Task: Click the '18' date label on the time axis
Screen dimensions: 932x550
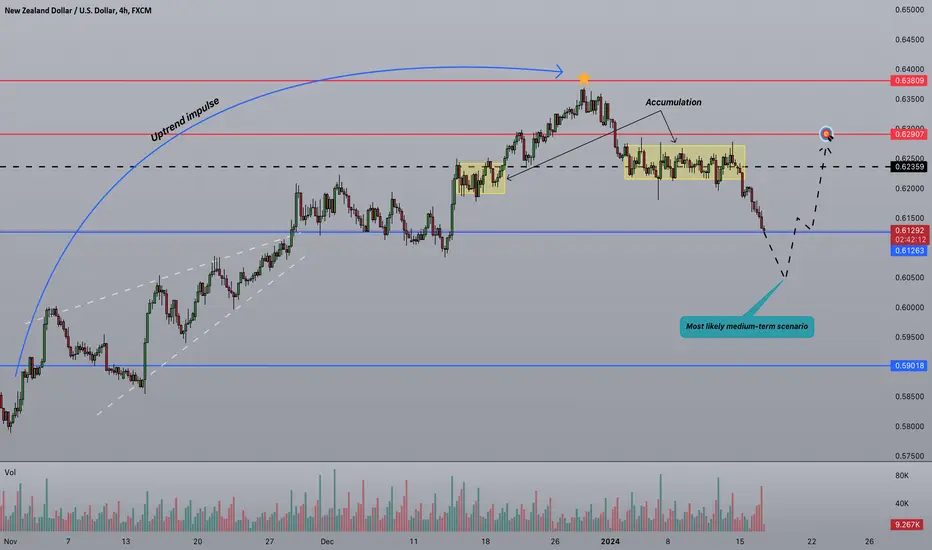Action: (x=485, y=542)
